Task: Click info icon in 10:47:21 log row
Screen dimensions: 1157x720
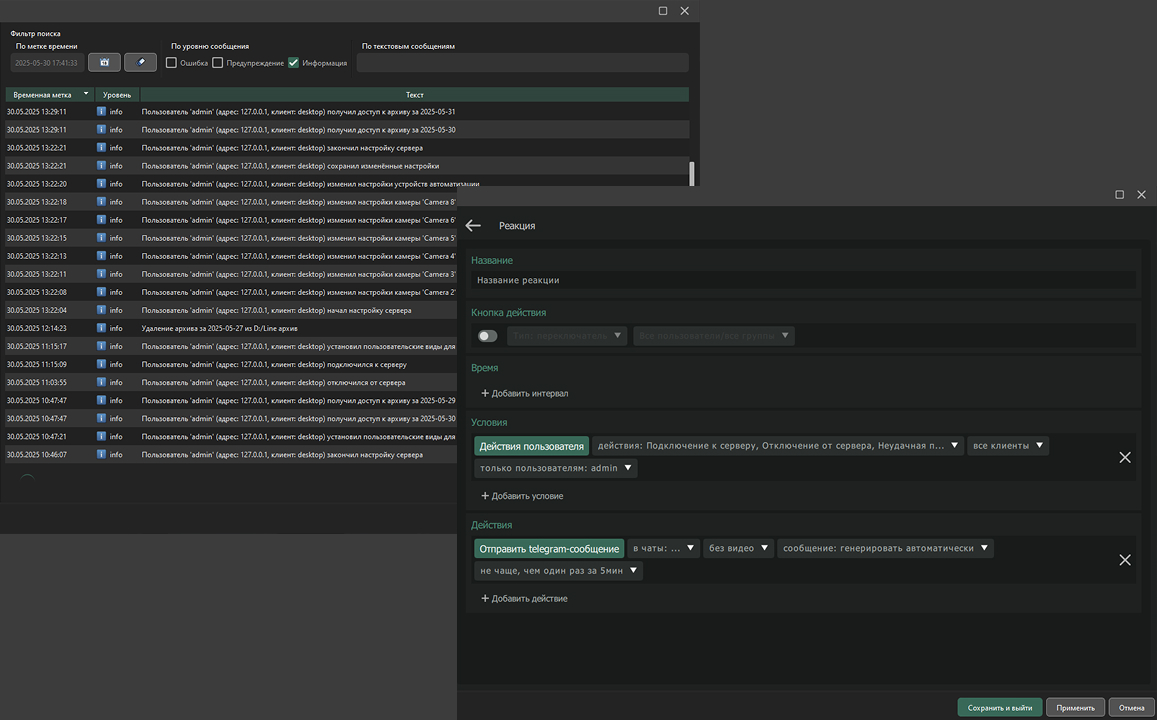Action: 102,437
